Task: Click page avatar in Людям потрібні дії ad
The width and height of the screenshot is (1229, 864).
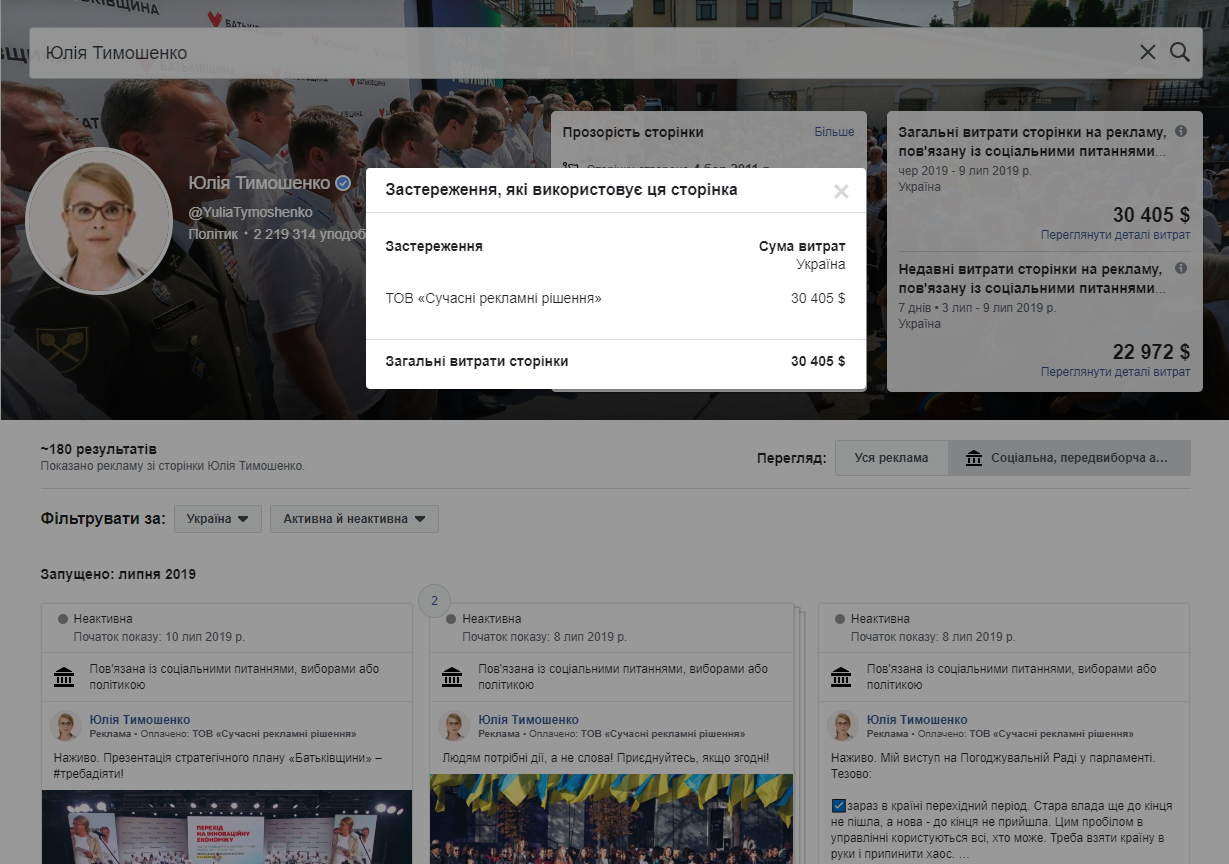Action: coord(456,726)
